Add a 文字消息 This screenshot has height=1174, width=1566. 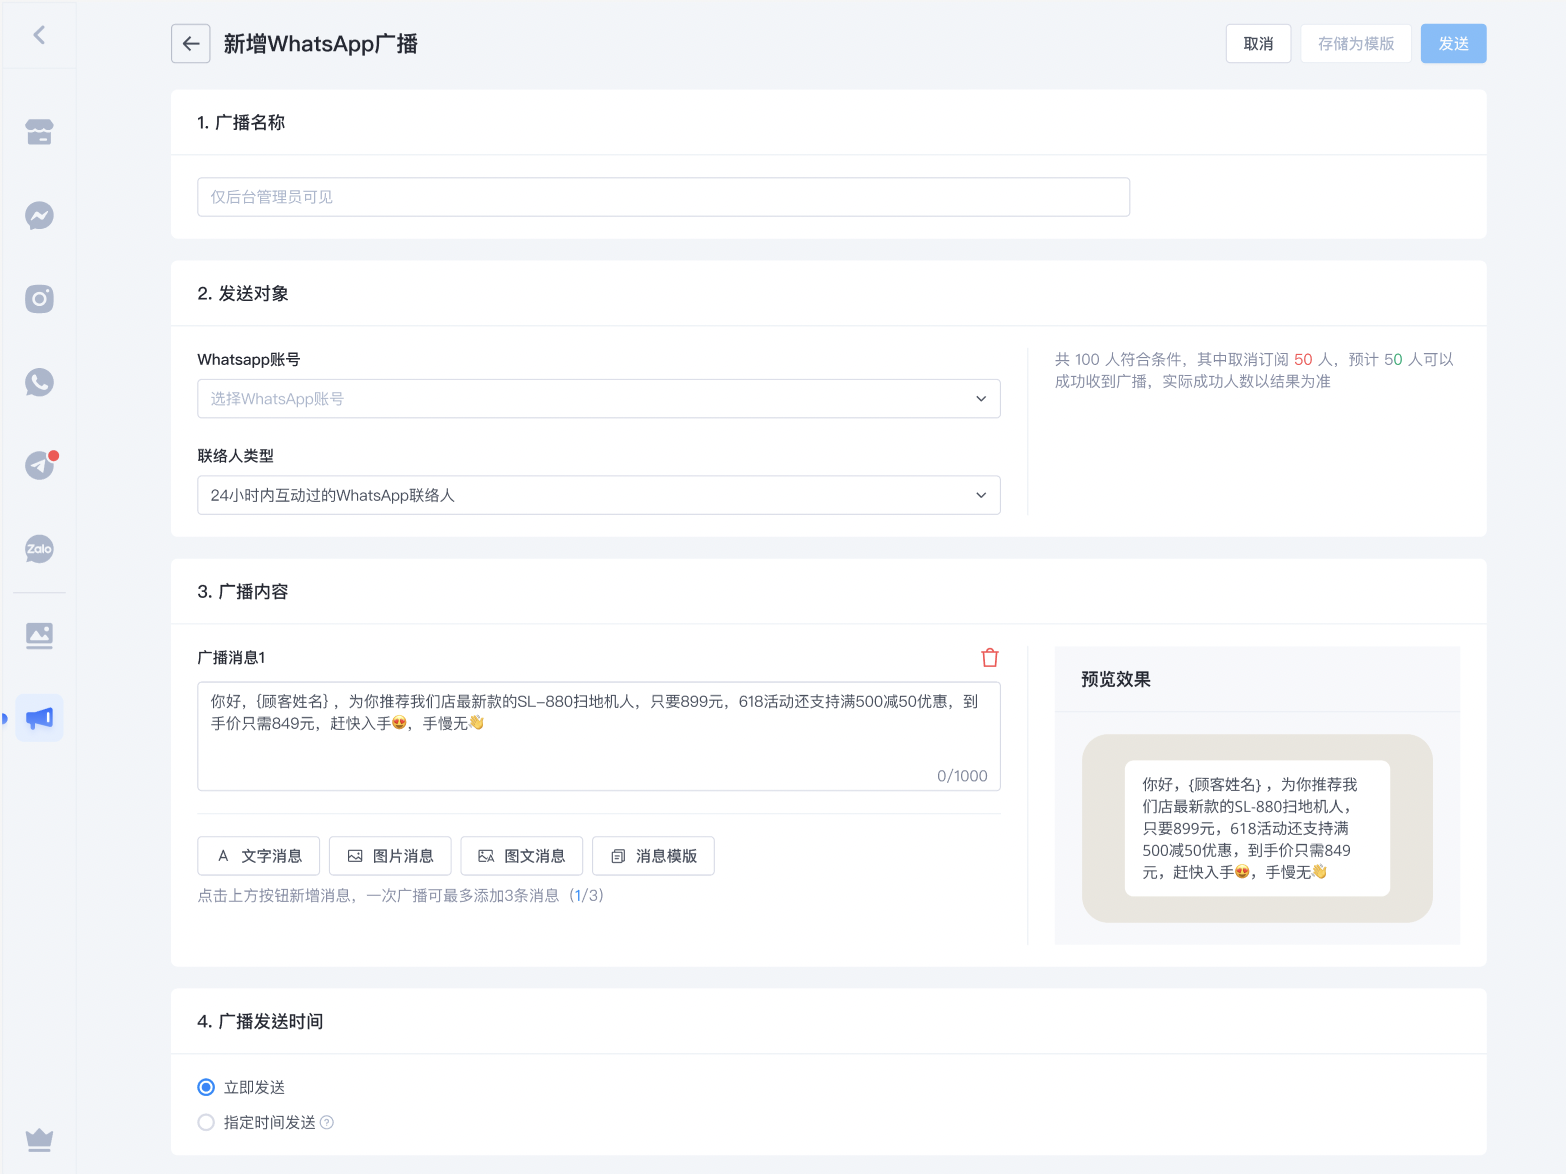pos(259,856)
